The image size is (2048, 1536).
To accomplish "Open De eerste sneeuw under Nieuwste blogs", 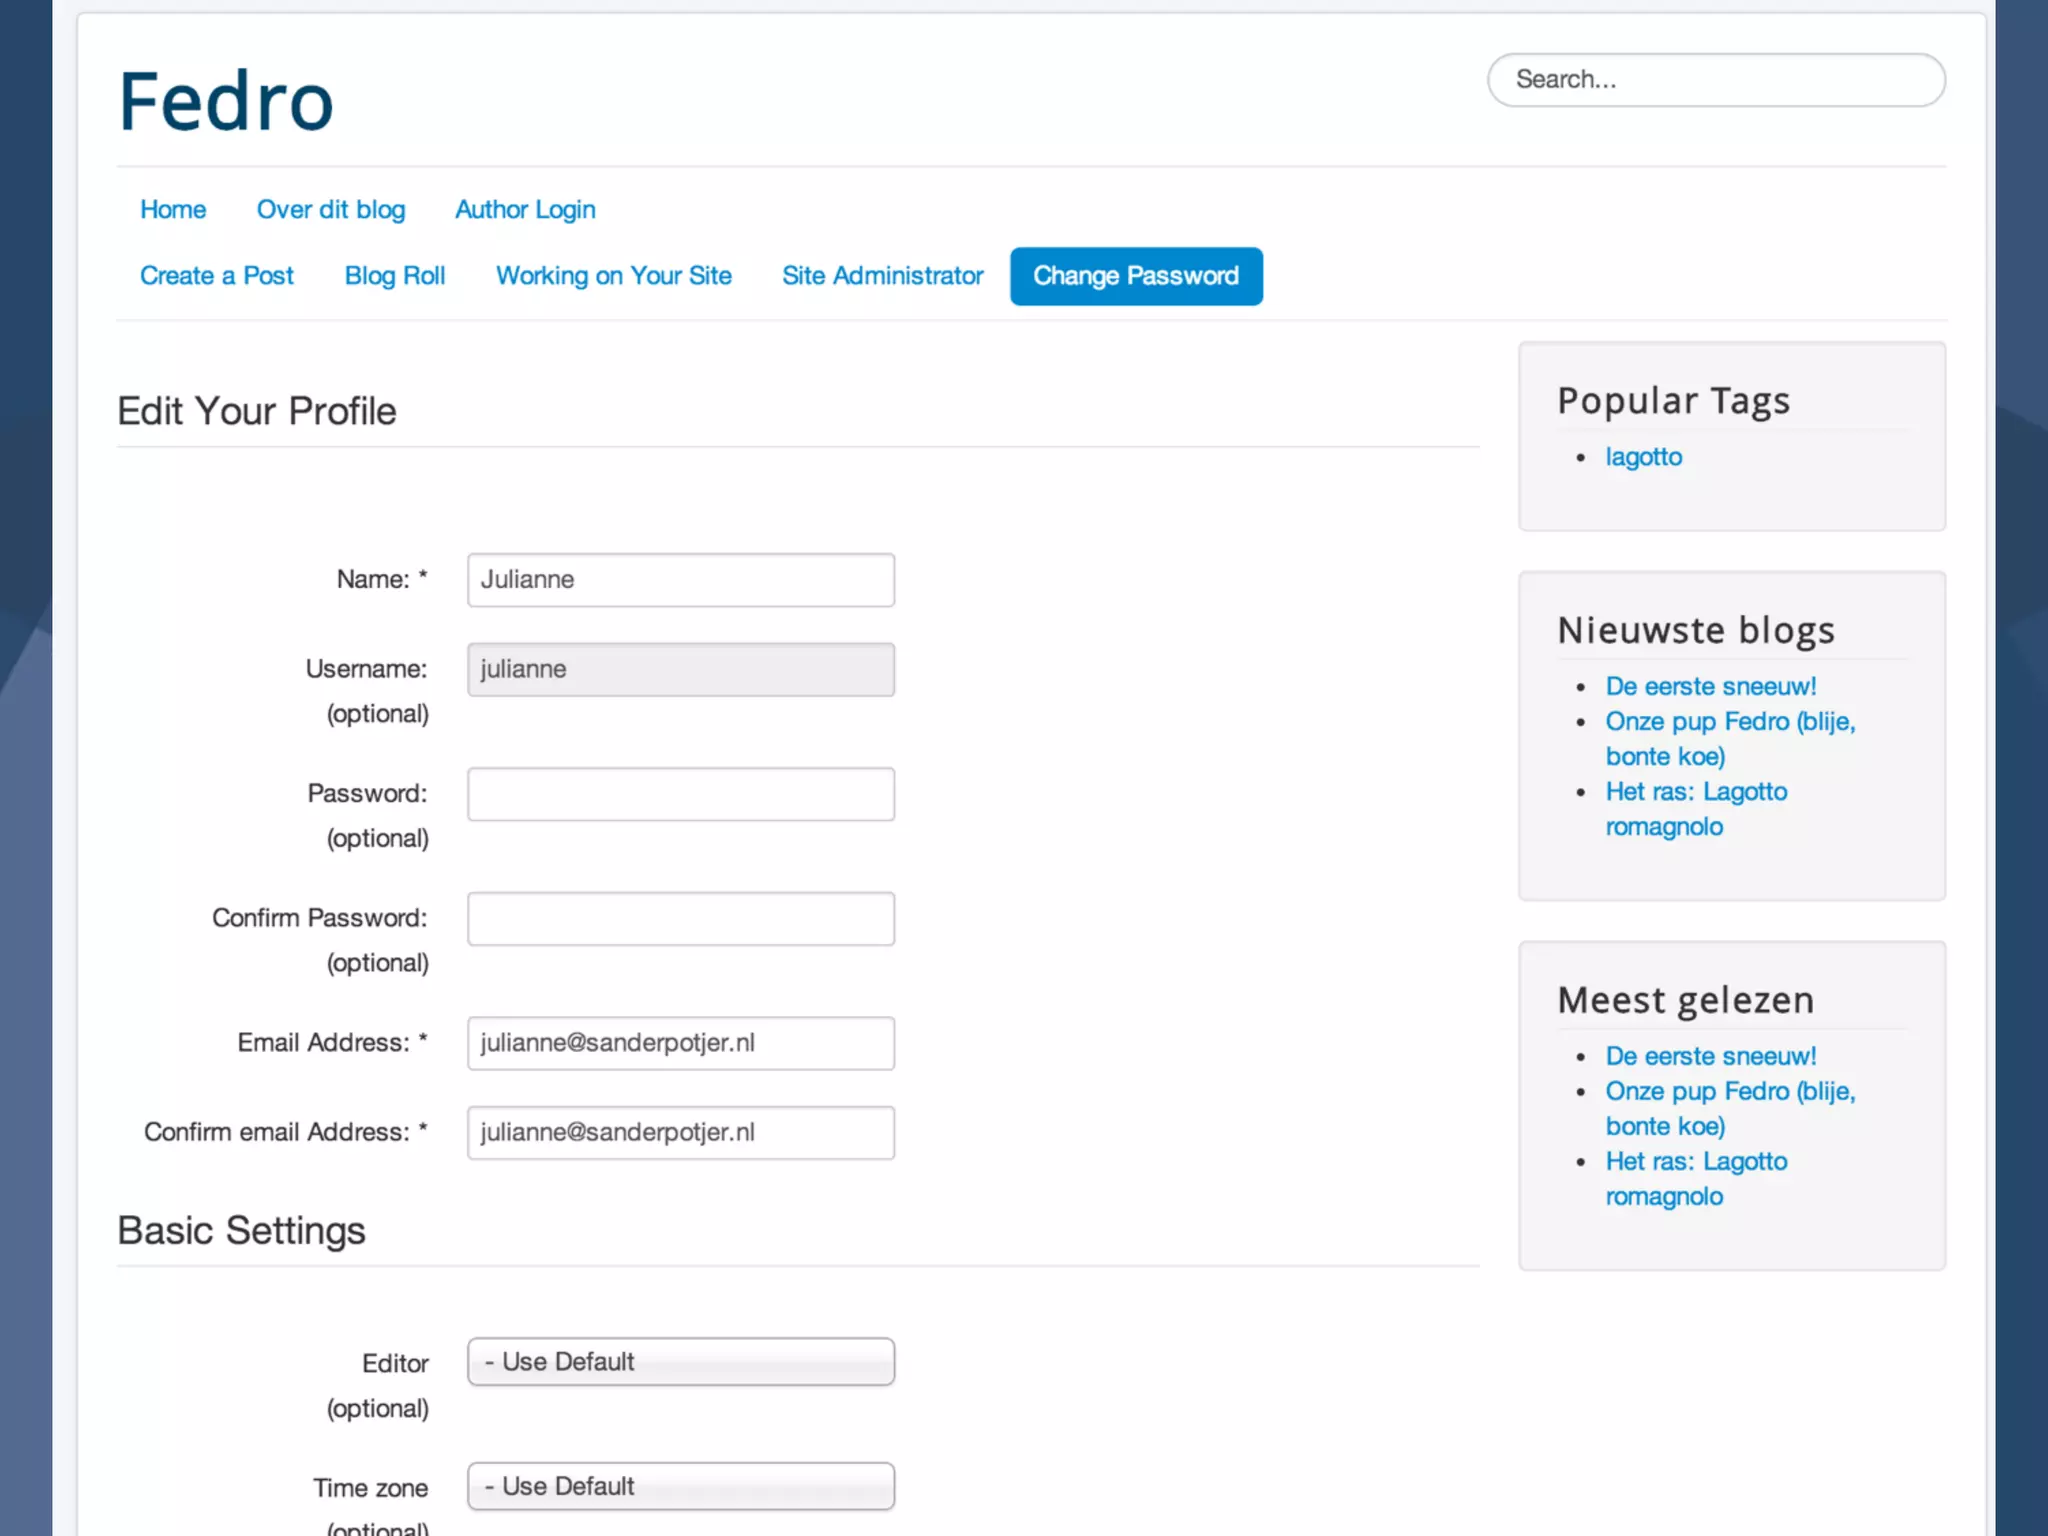I will point(1710,687).
